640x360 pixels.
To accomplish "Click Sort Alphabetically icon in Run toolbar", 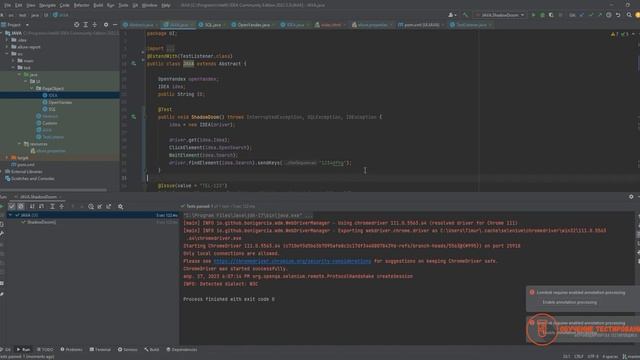I will pyautogui.click(x=32, y=207).
